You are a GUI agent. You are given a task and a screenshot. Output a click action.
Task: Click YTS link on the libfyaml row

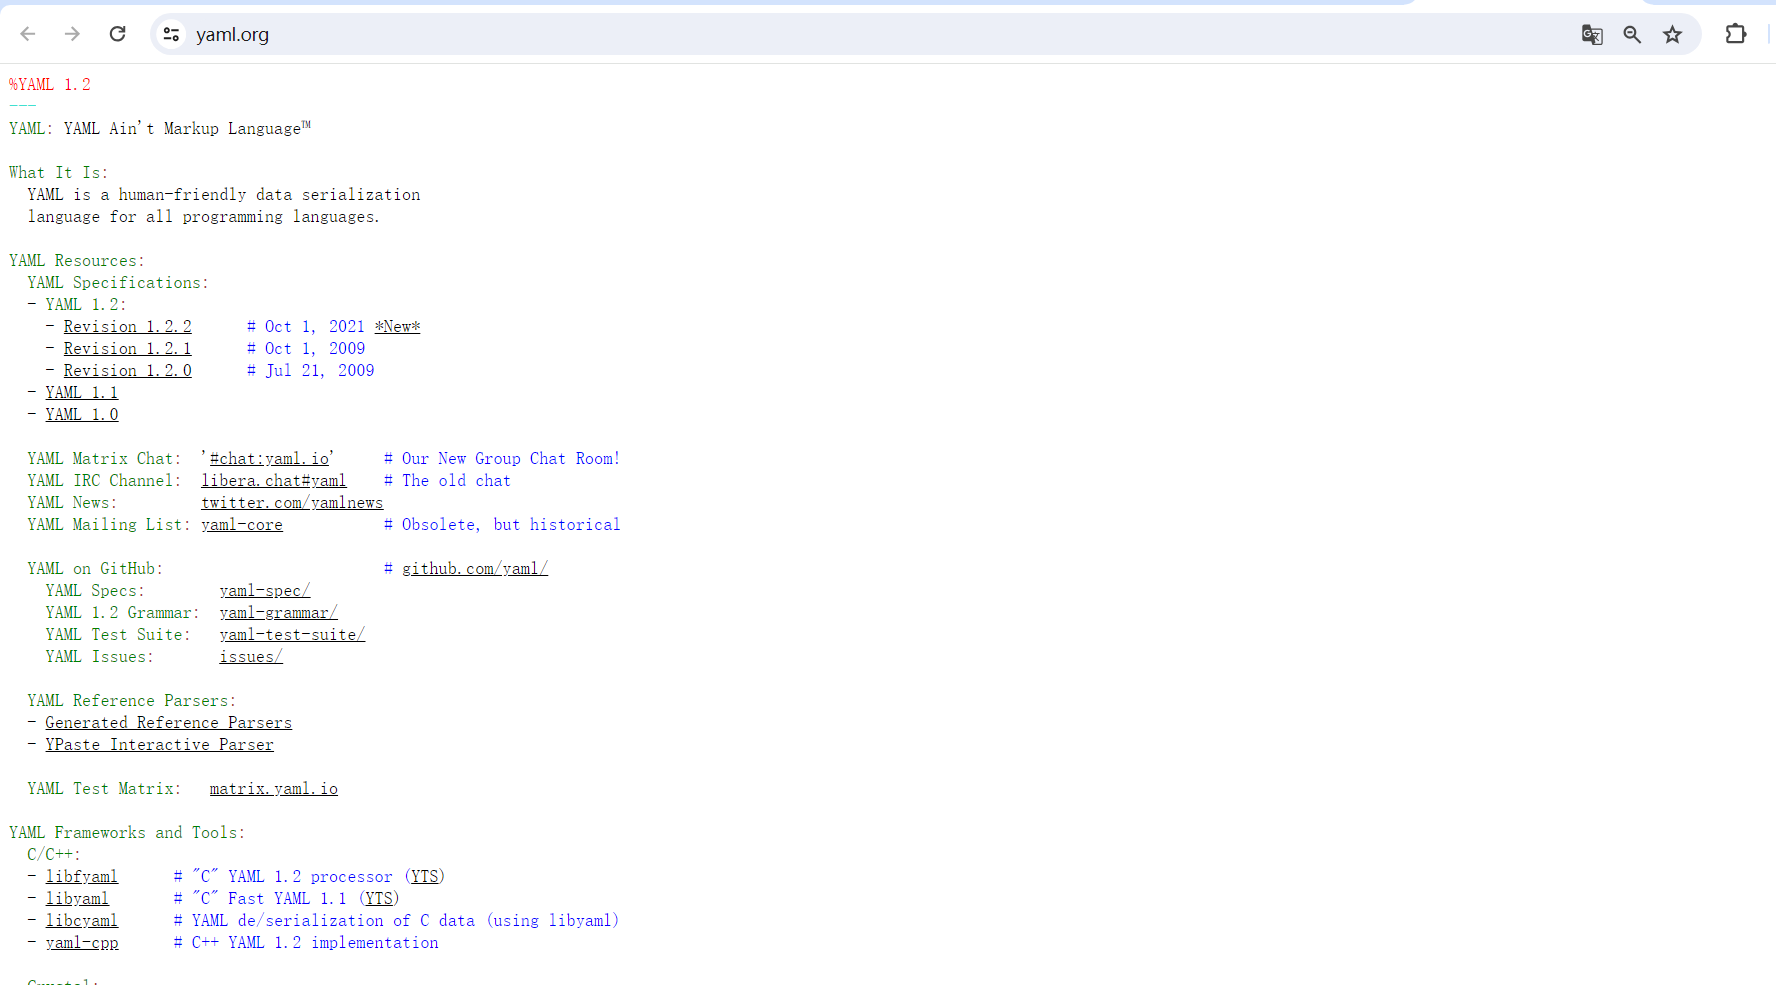coord(425,877)
